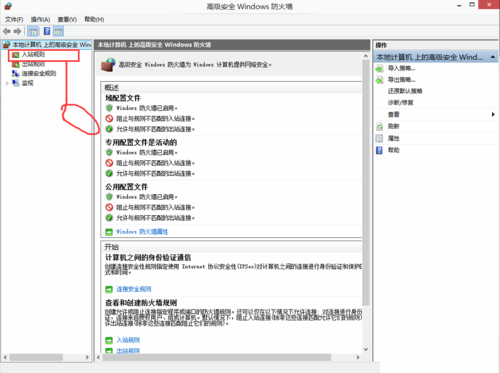
Task: Click the red block icon under 域配置文件
Action: (109, 118)
